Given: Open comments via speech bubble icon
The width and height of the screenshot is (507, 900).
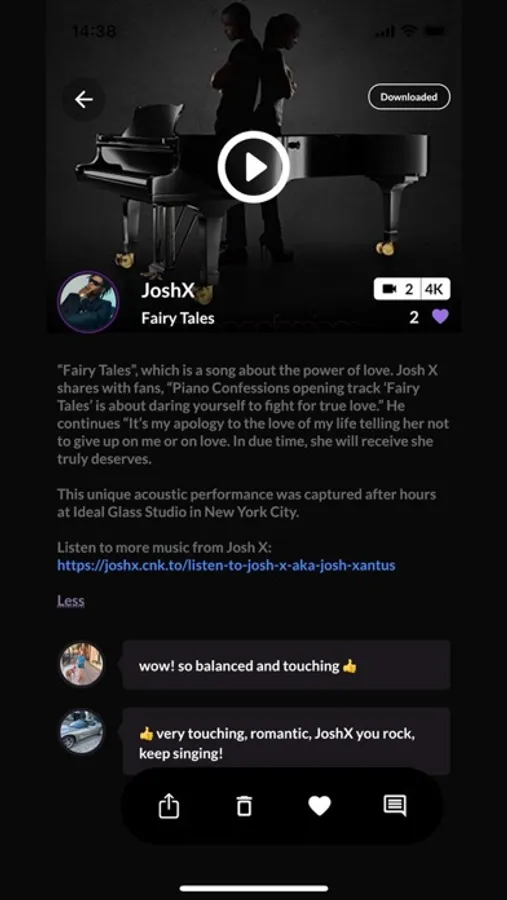Looking at the screenshot, I should (x=395, y=806).
